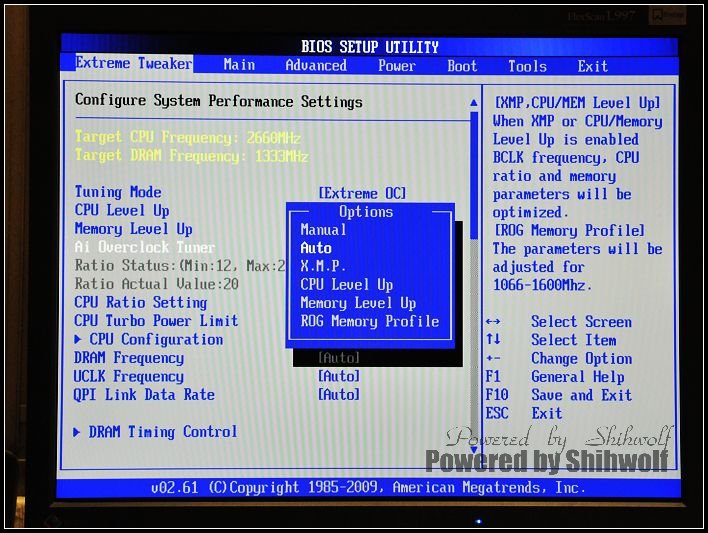
Task: Select the Exit tab
Action: tap(592, 66)
